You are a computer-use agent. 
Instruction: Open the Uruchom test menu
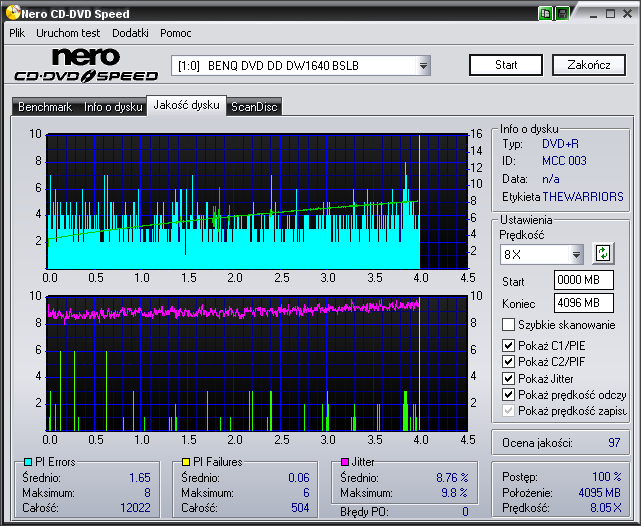point(68,33)
